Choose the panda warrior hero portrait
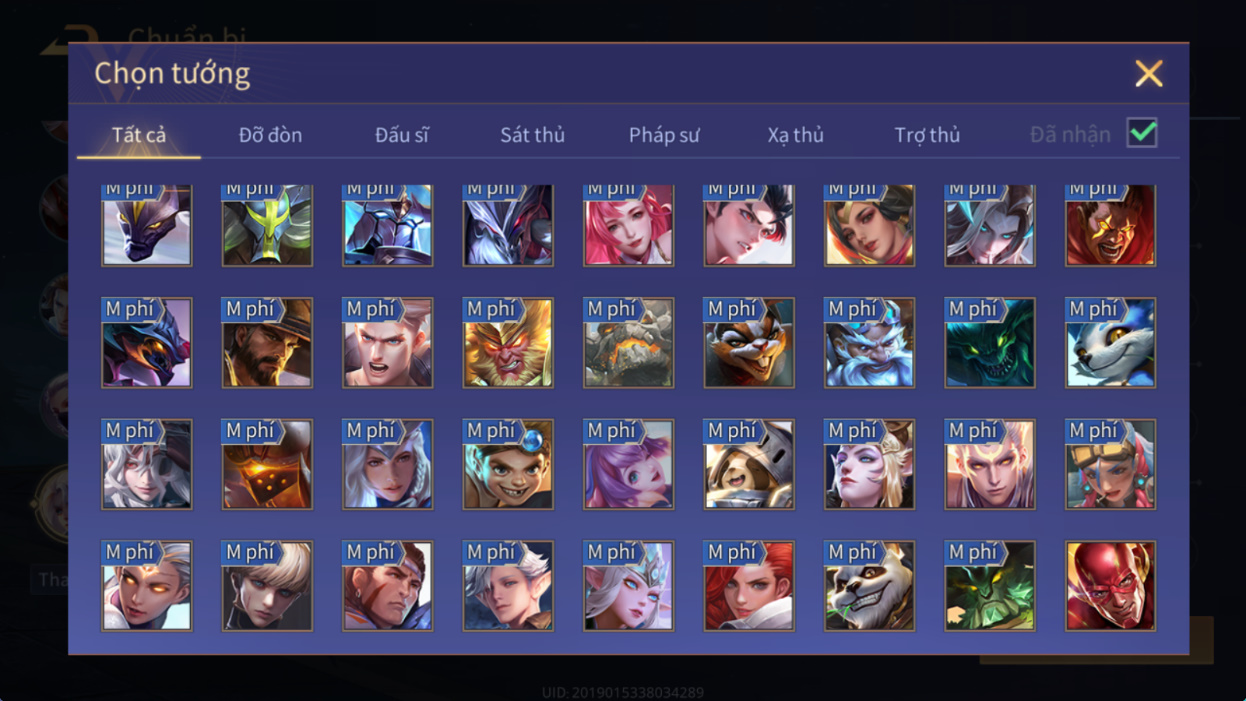The image size is (1246, 701). [x=869, y=586]
